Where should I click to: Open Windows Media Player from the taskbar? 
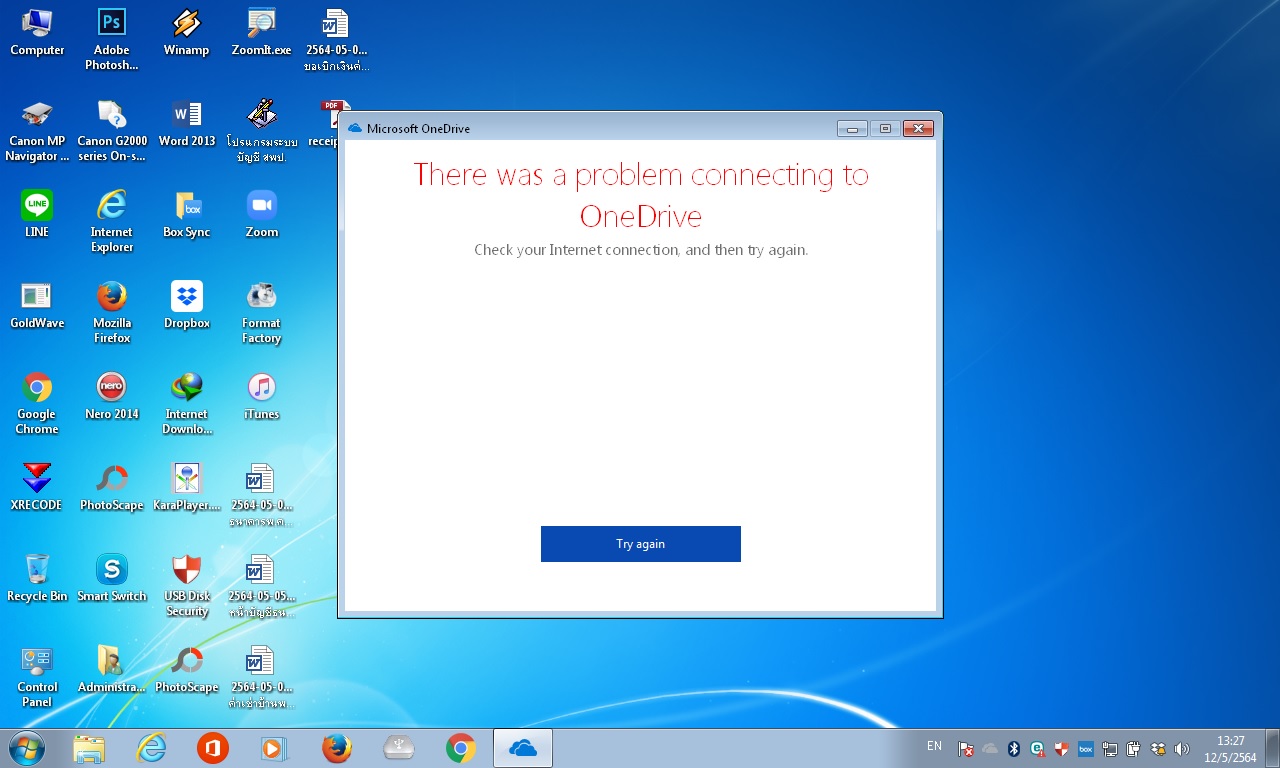tap(275, 748)
